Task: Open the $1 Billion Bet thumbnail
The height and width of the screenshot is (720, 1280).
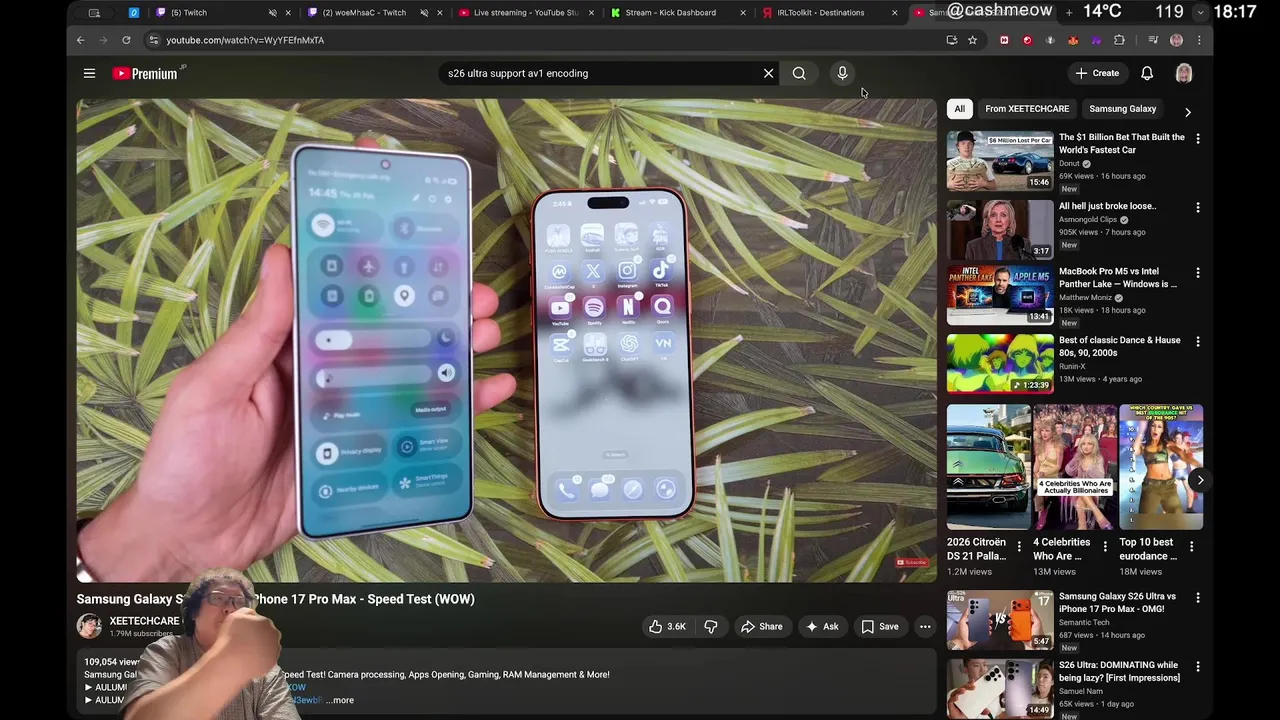Action: [x=1000, y=160]
